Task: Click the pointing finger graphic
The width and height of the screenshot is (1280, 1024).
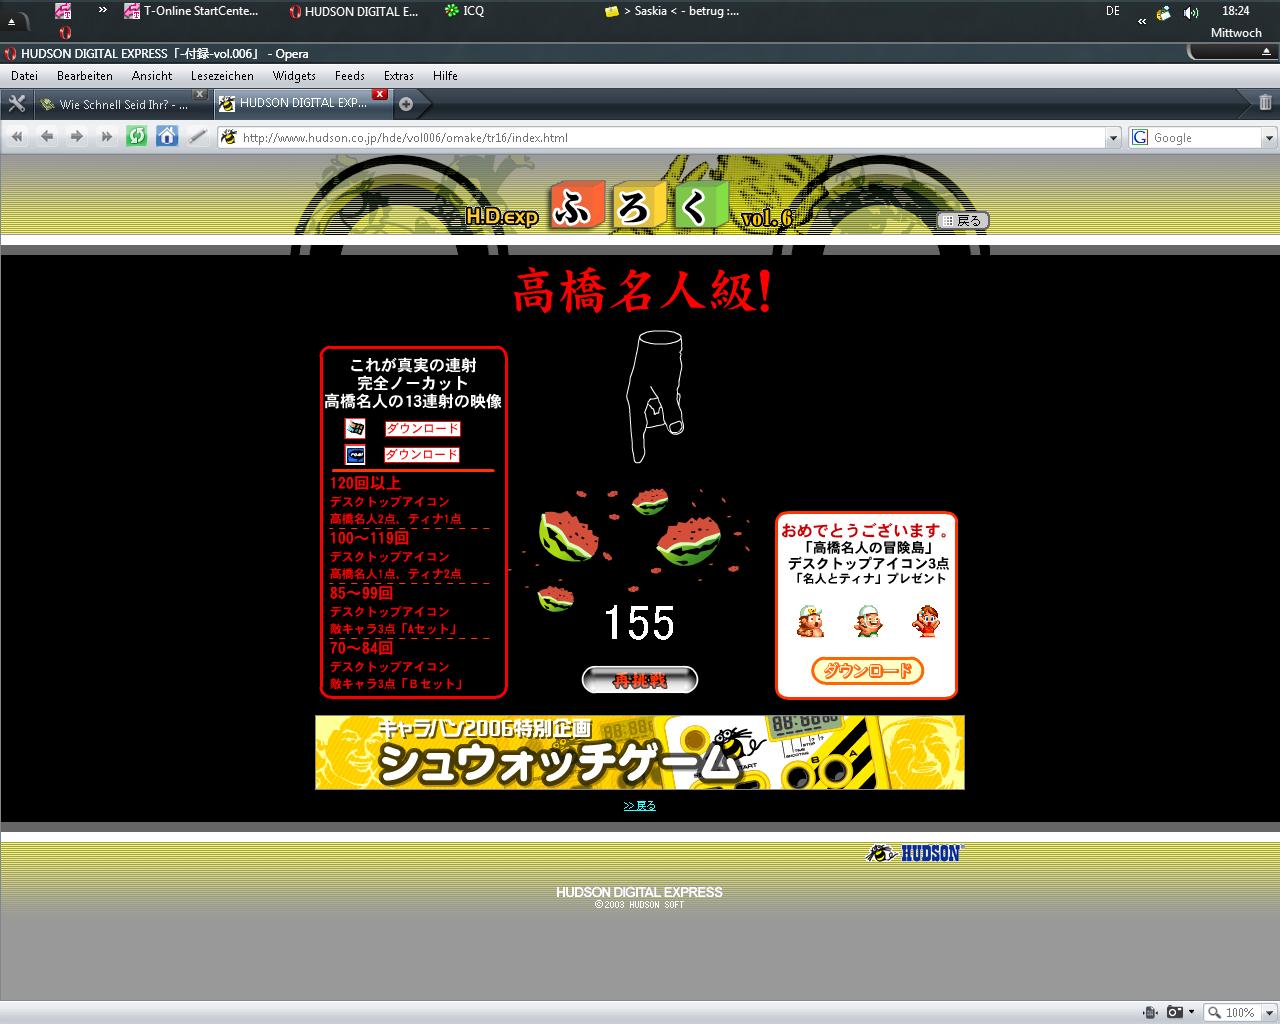Action: click(x=655, y=397)
